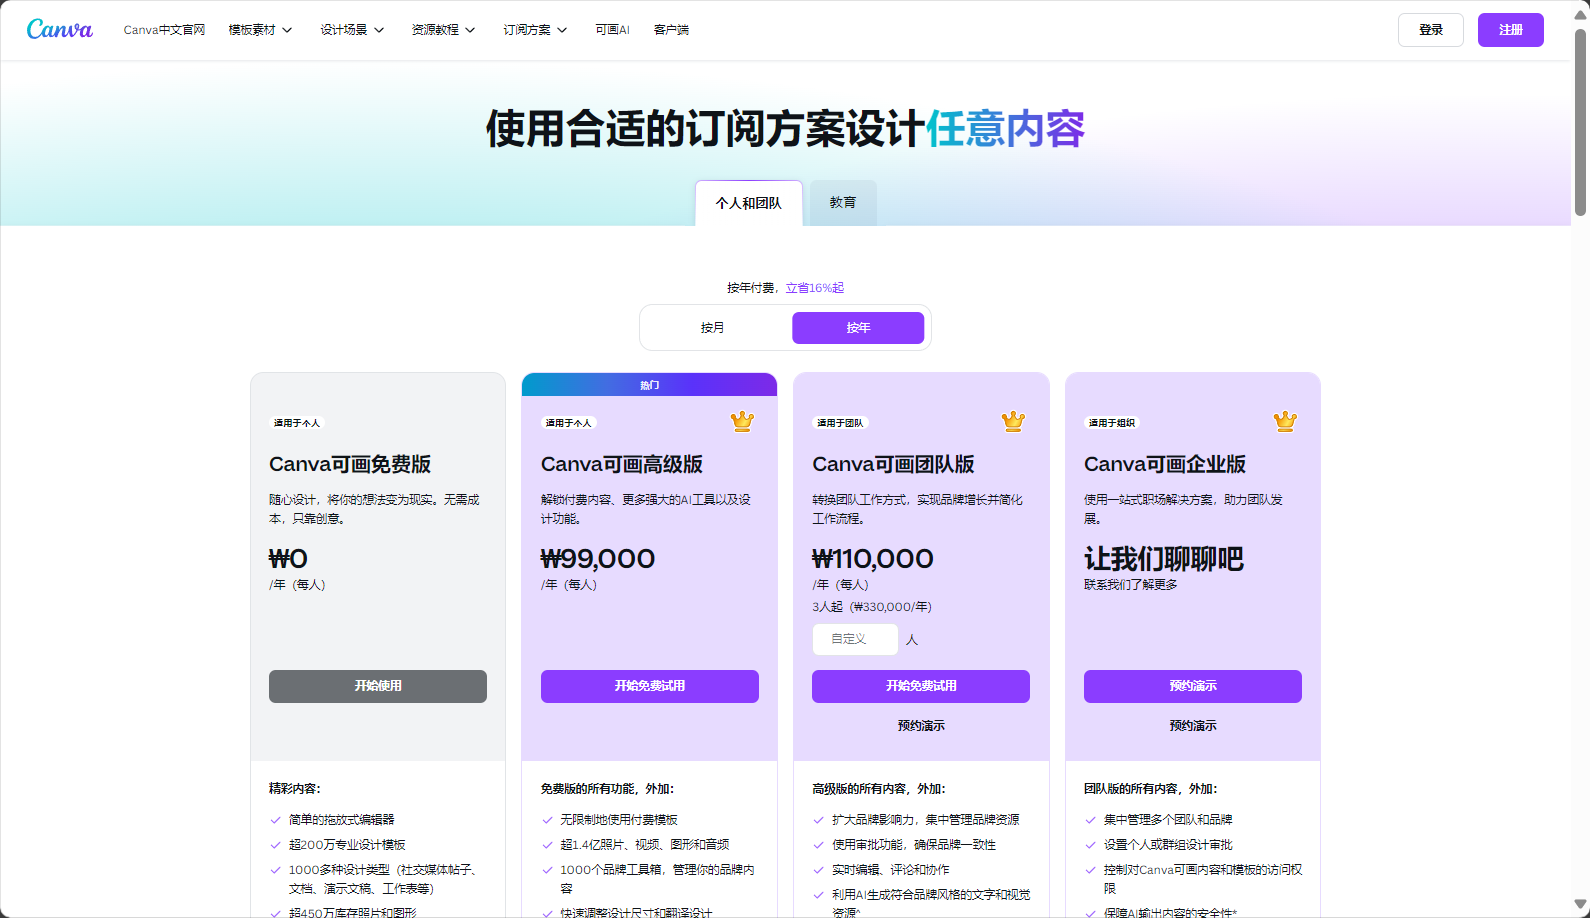
Task: Click 3人起 (₩330,000/年) text
Action: [872, 607]
